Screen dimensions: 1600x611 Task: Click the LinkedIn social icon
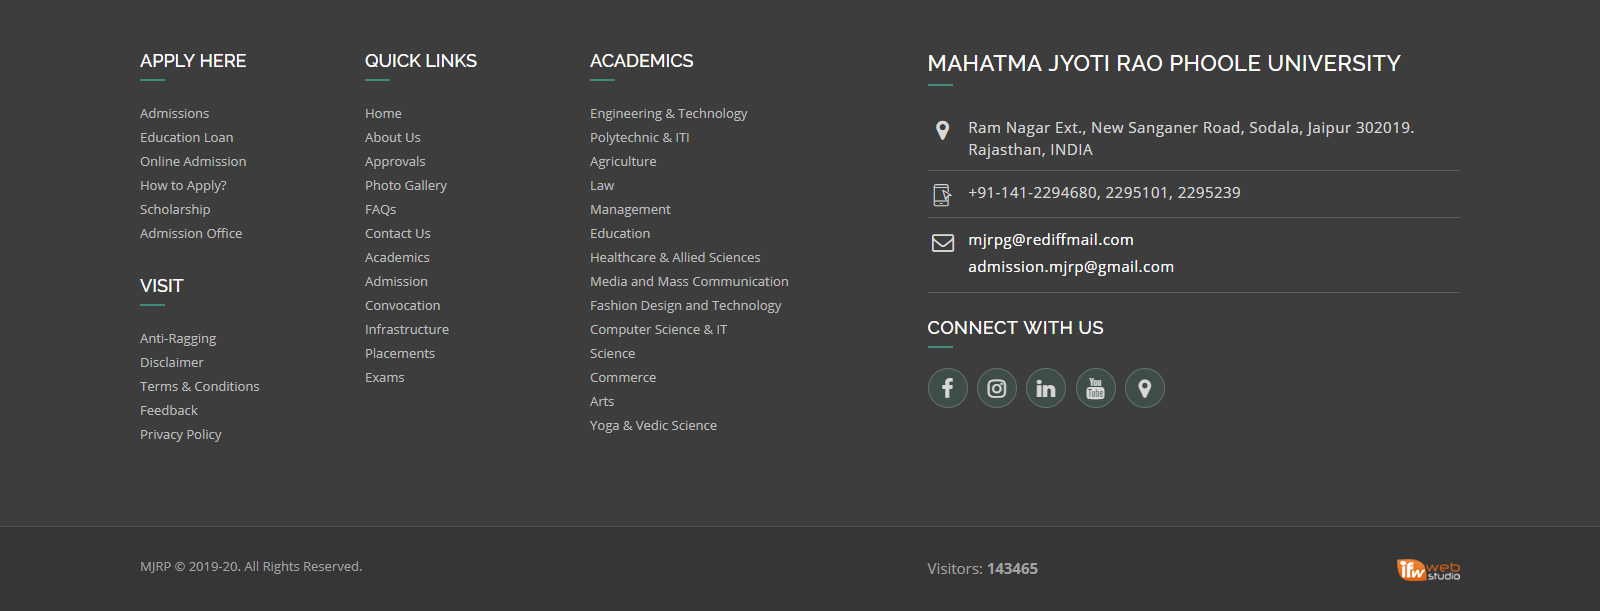1046,388
